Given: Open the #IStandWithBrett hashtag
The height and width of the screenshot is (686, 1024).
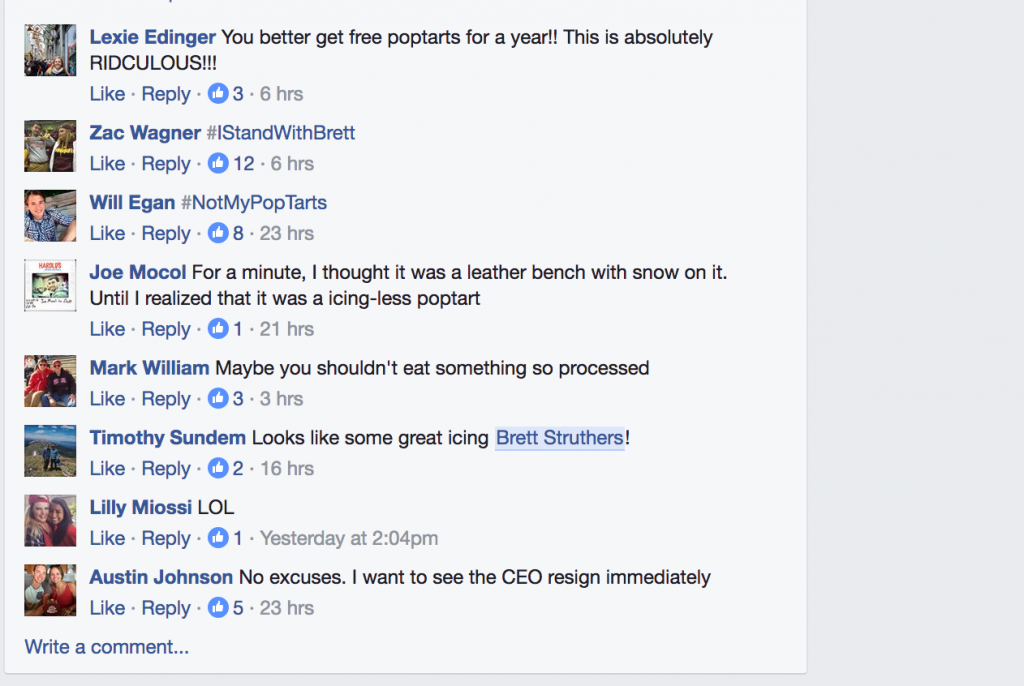Looking at the screenshot, I should tap(280, 133).
